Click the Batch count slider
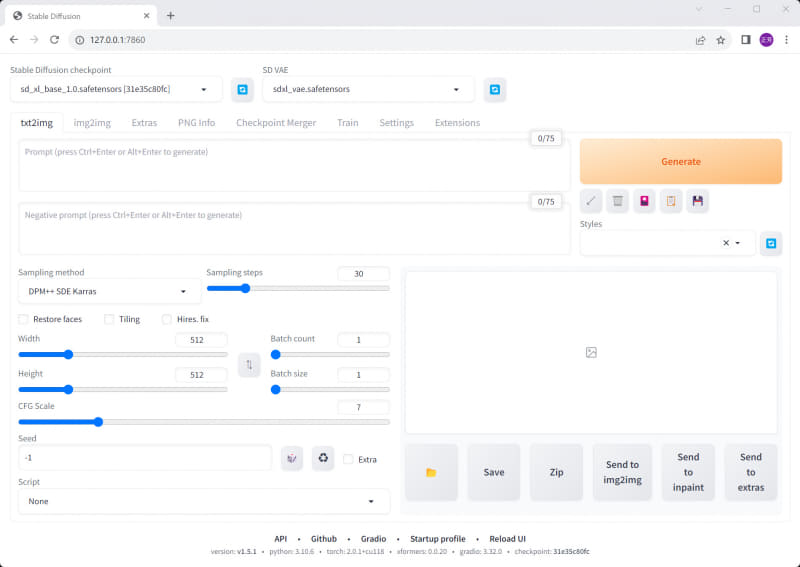The height and width of the screenshot is (567, 800). [x=330, y=355]
